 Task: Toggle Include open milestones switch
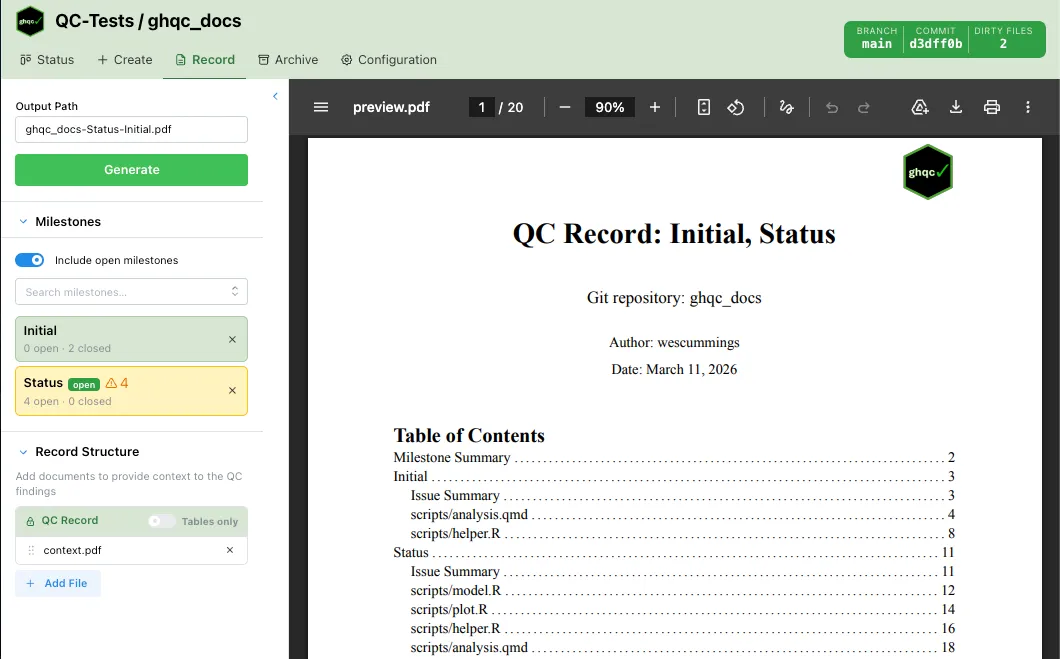[30, 260]
